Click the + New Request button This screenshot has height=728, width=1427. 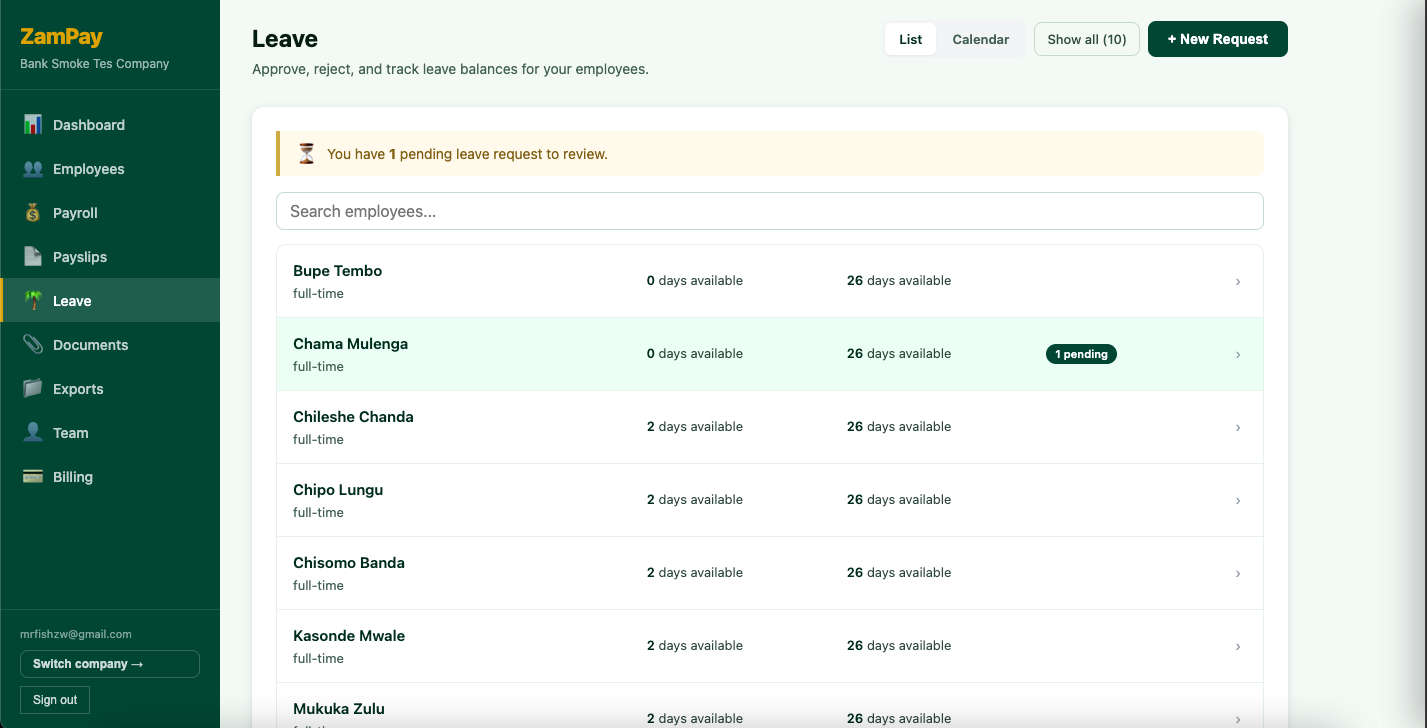pos(1218,39)
